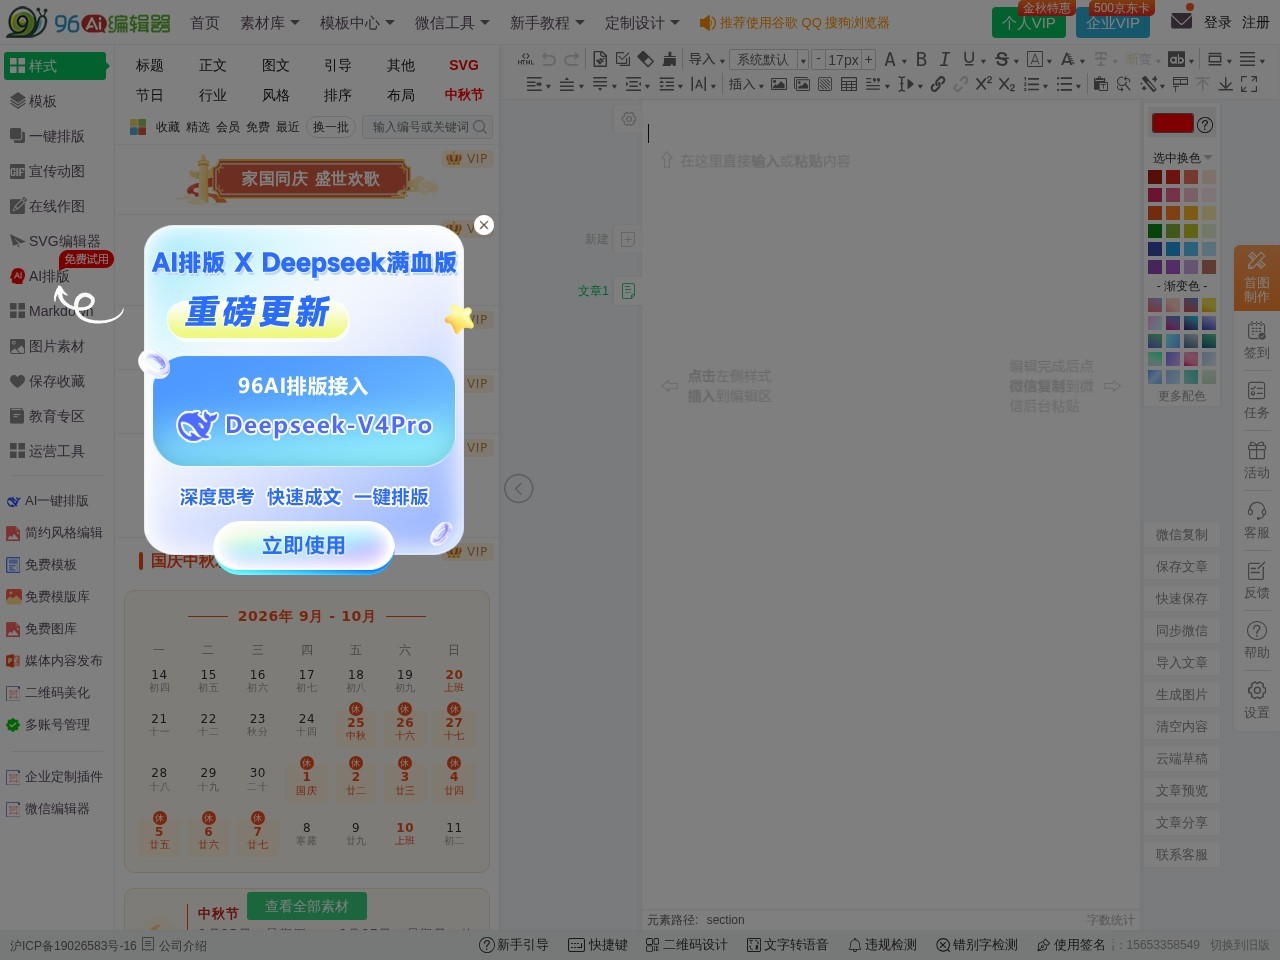This screenshot has height=960, width=1280.
Task: Click 立即使用 button in popup
Action: (x=304, y=546)
